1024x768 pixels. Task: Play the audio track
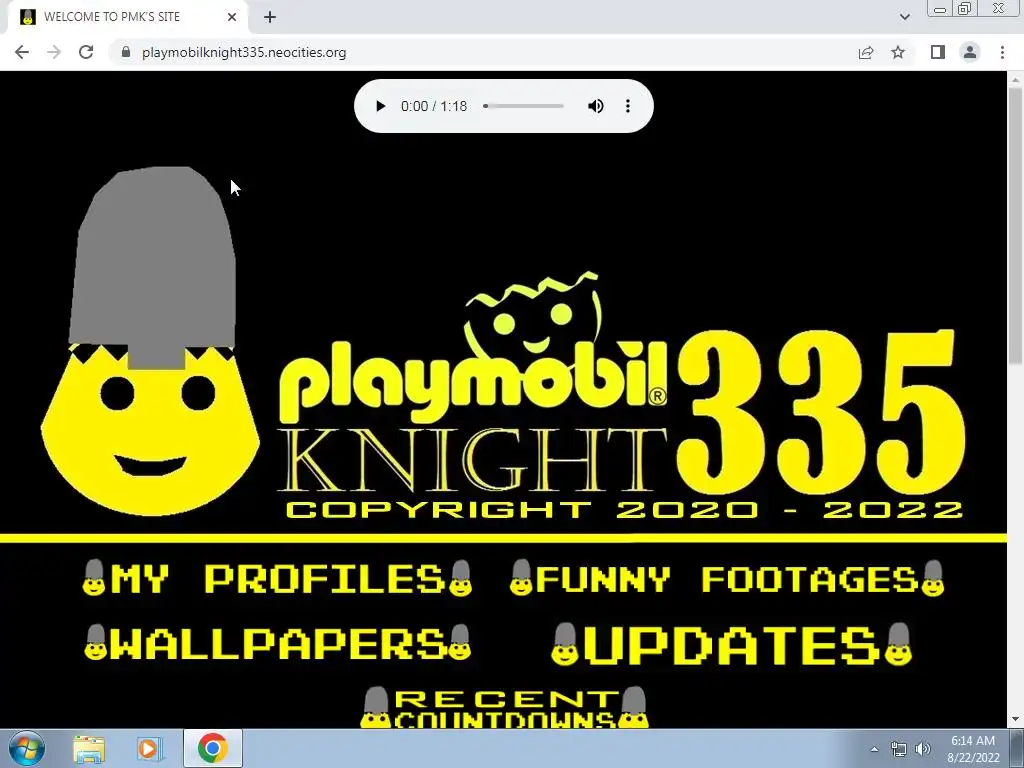click(x=380, y=106)
